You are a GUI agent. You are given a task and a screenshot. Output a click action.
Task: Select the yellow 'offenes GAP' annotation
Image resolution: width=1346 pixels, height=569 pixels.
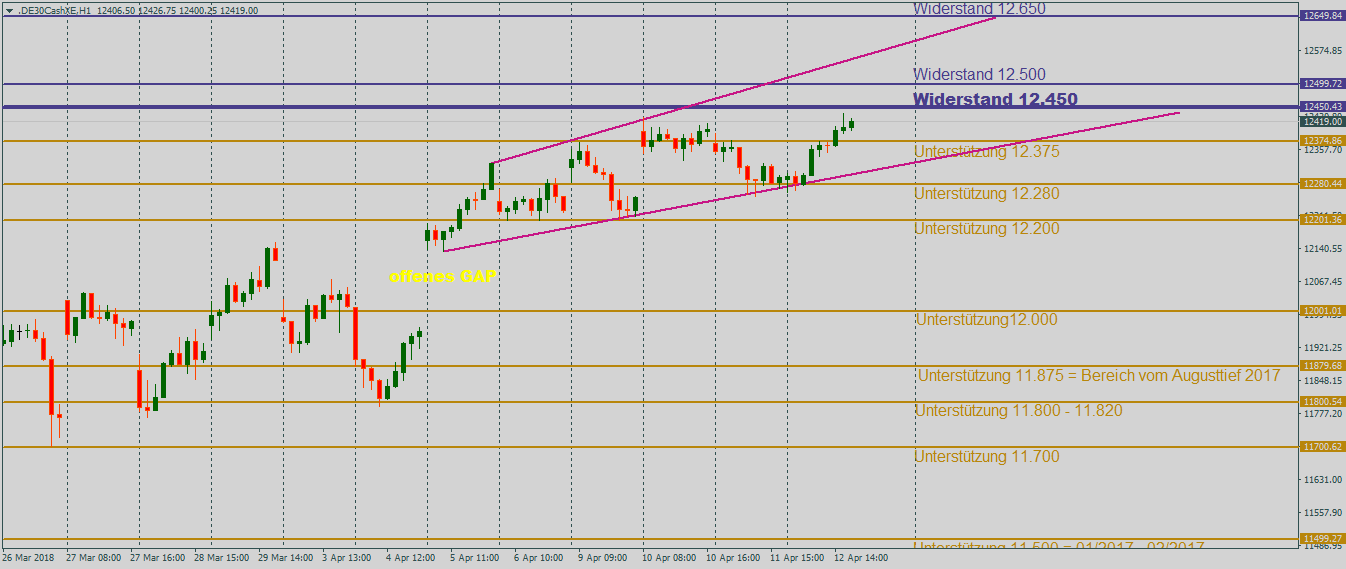pos(443,276)
